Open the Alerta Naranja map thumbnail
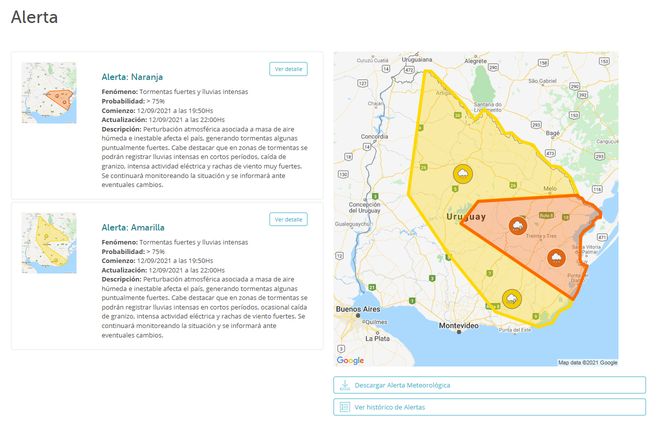Image resolution: width=658 pixels, height=425 pixels. point(48,93)
